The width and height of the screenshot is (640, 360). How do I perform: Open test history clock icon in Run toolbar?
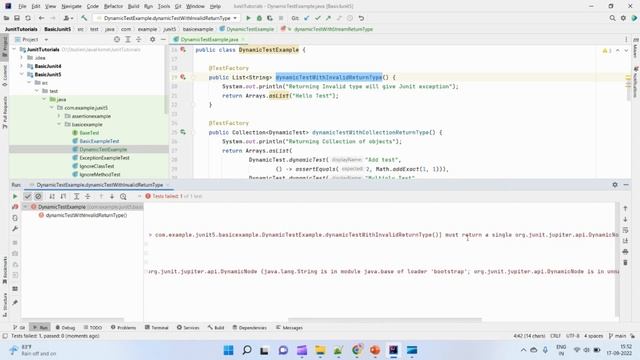pyautogui.click(x=123, y=196)
